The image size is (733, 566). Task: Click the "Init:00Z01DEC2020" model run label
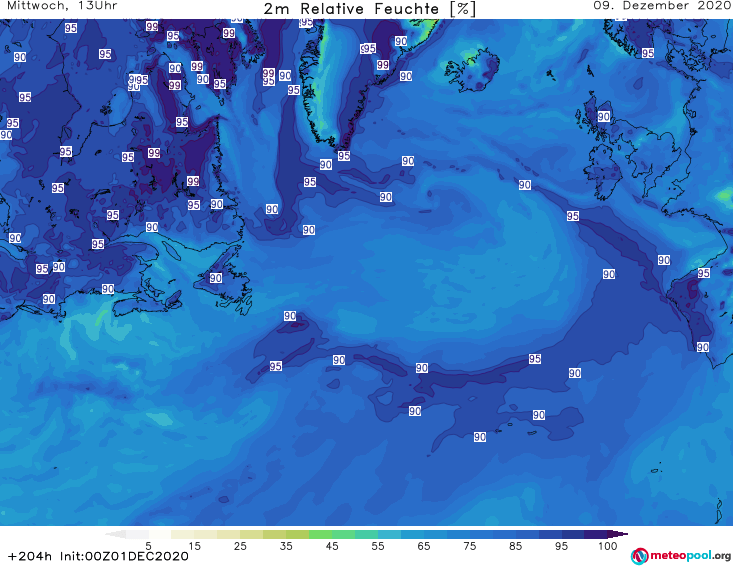(124, 556)
